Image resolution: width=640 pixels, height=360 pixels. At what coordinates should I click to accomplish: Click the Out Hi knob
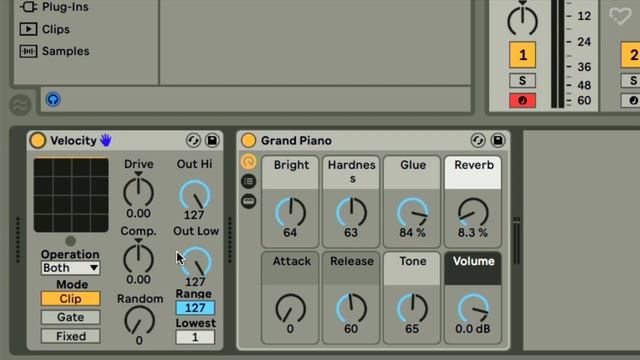(195, 195)
